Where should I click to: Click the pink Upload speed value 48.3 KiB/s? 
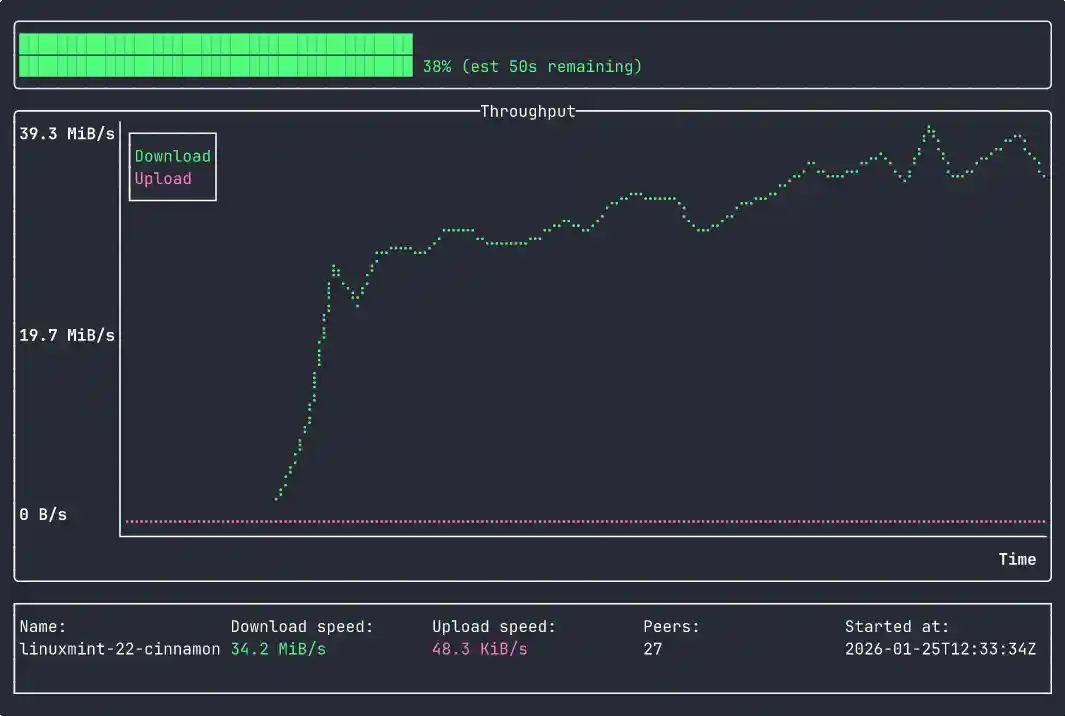[481, 648]
